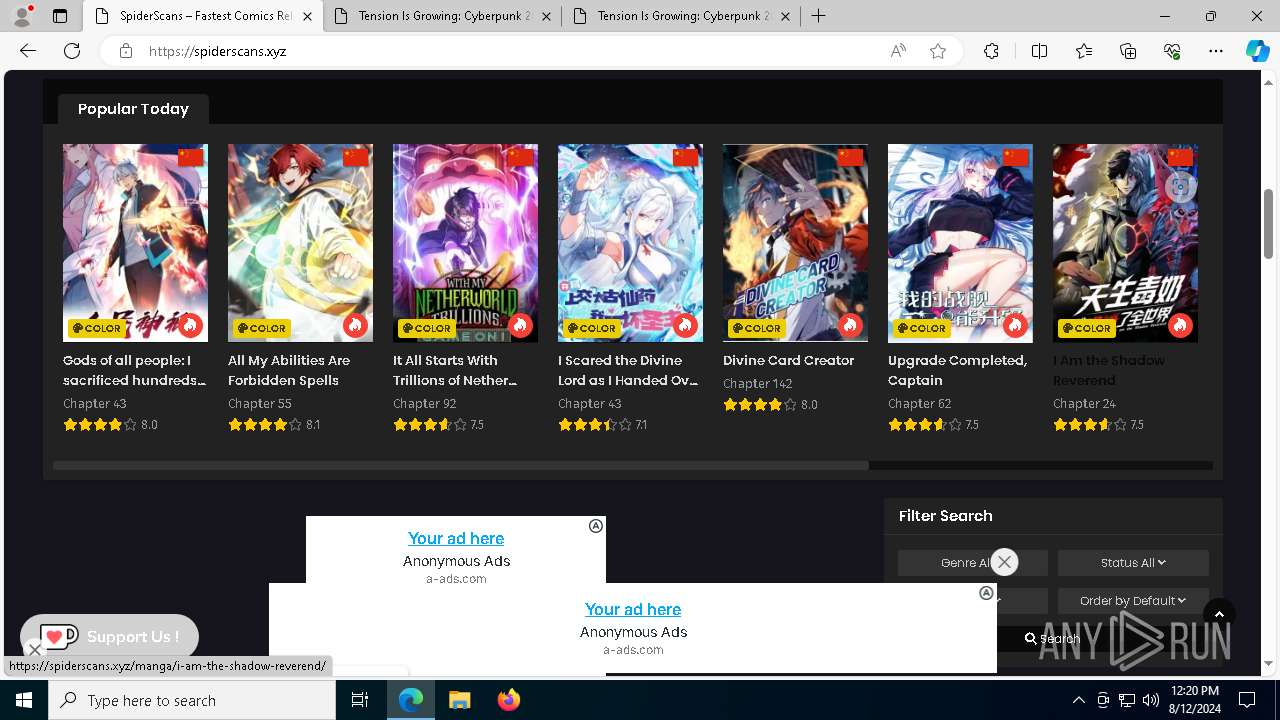Click China flag on All My Abilities cover

tap(355, 157)
